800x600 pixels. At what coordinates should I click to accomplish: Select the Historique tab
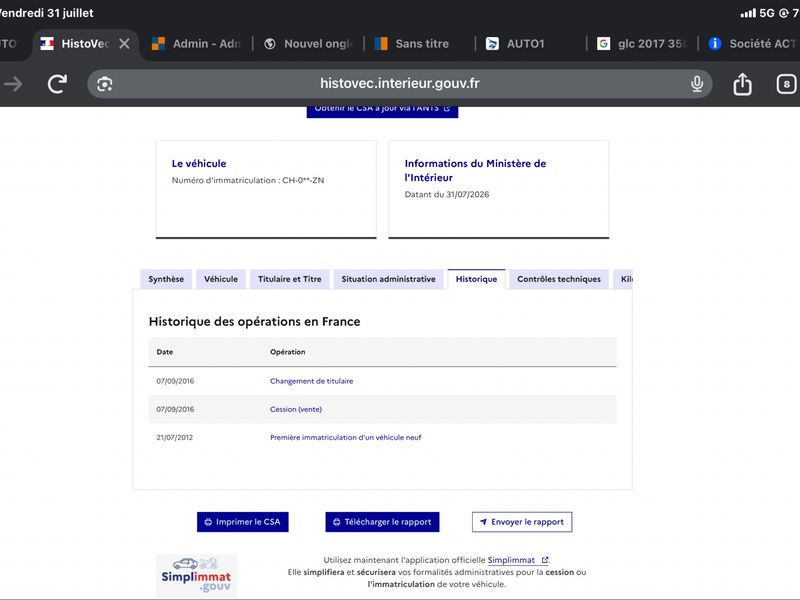[x=477, y=279]
